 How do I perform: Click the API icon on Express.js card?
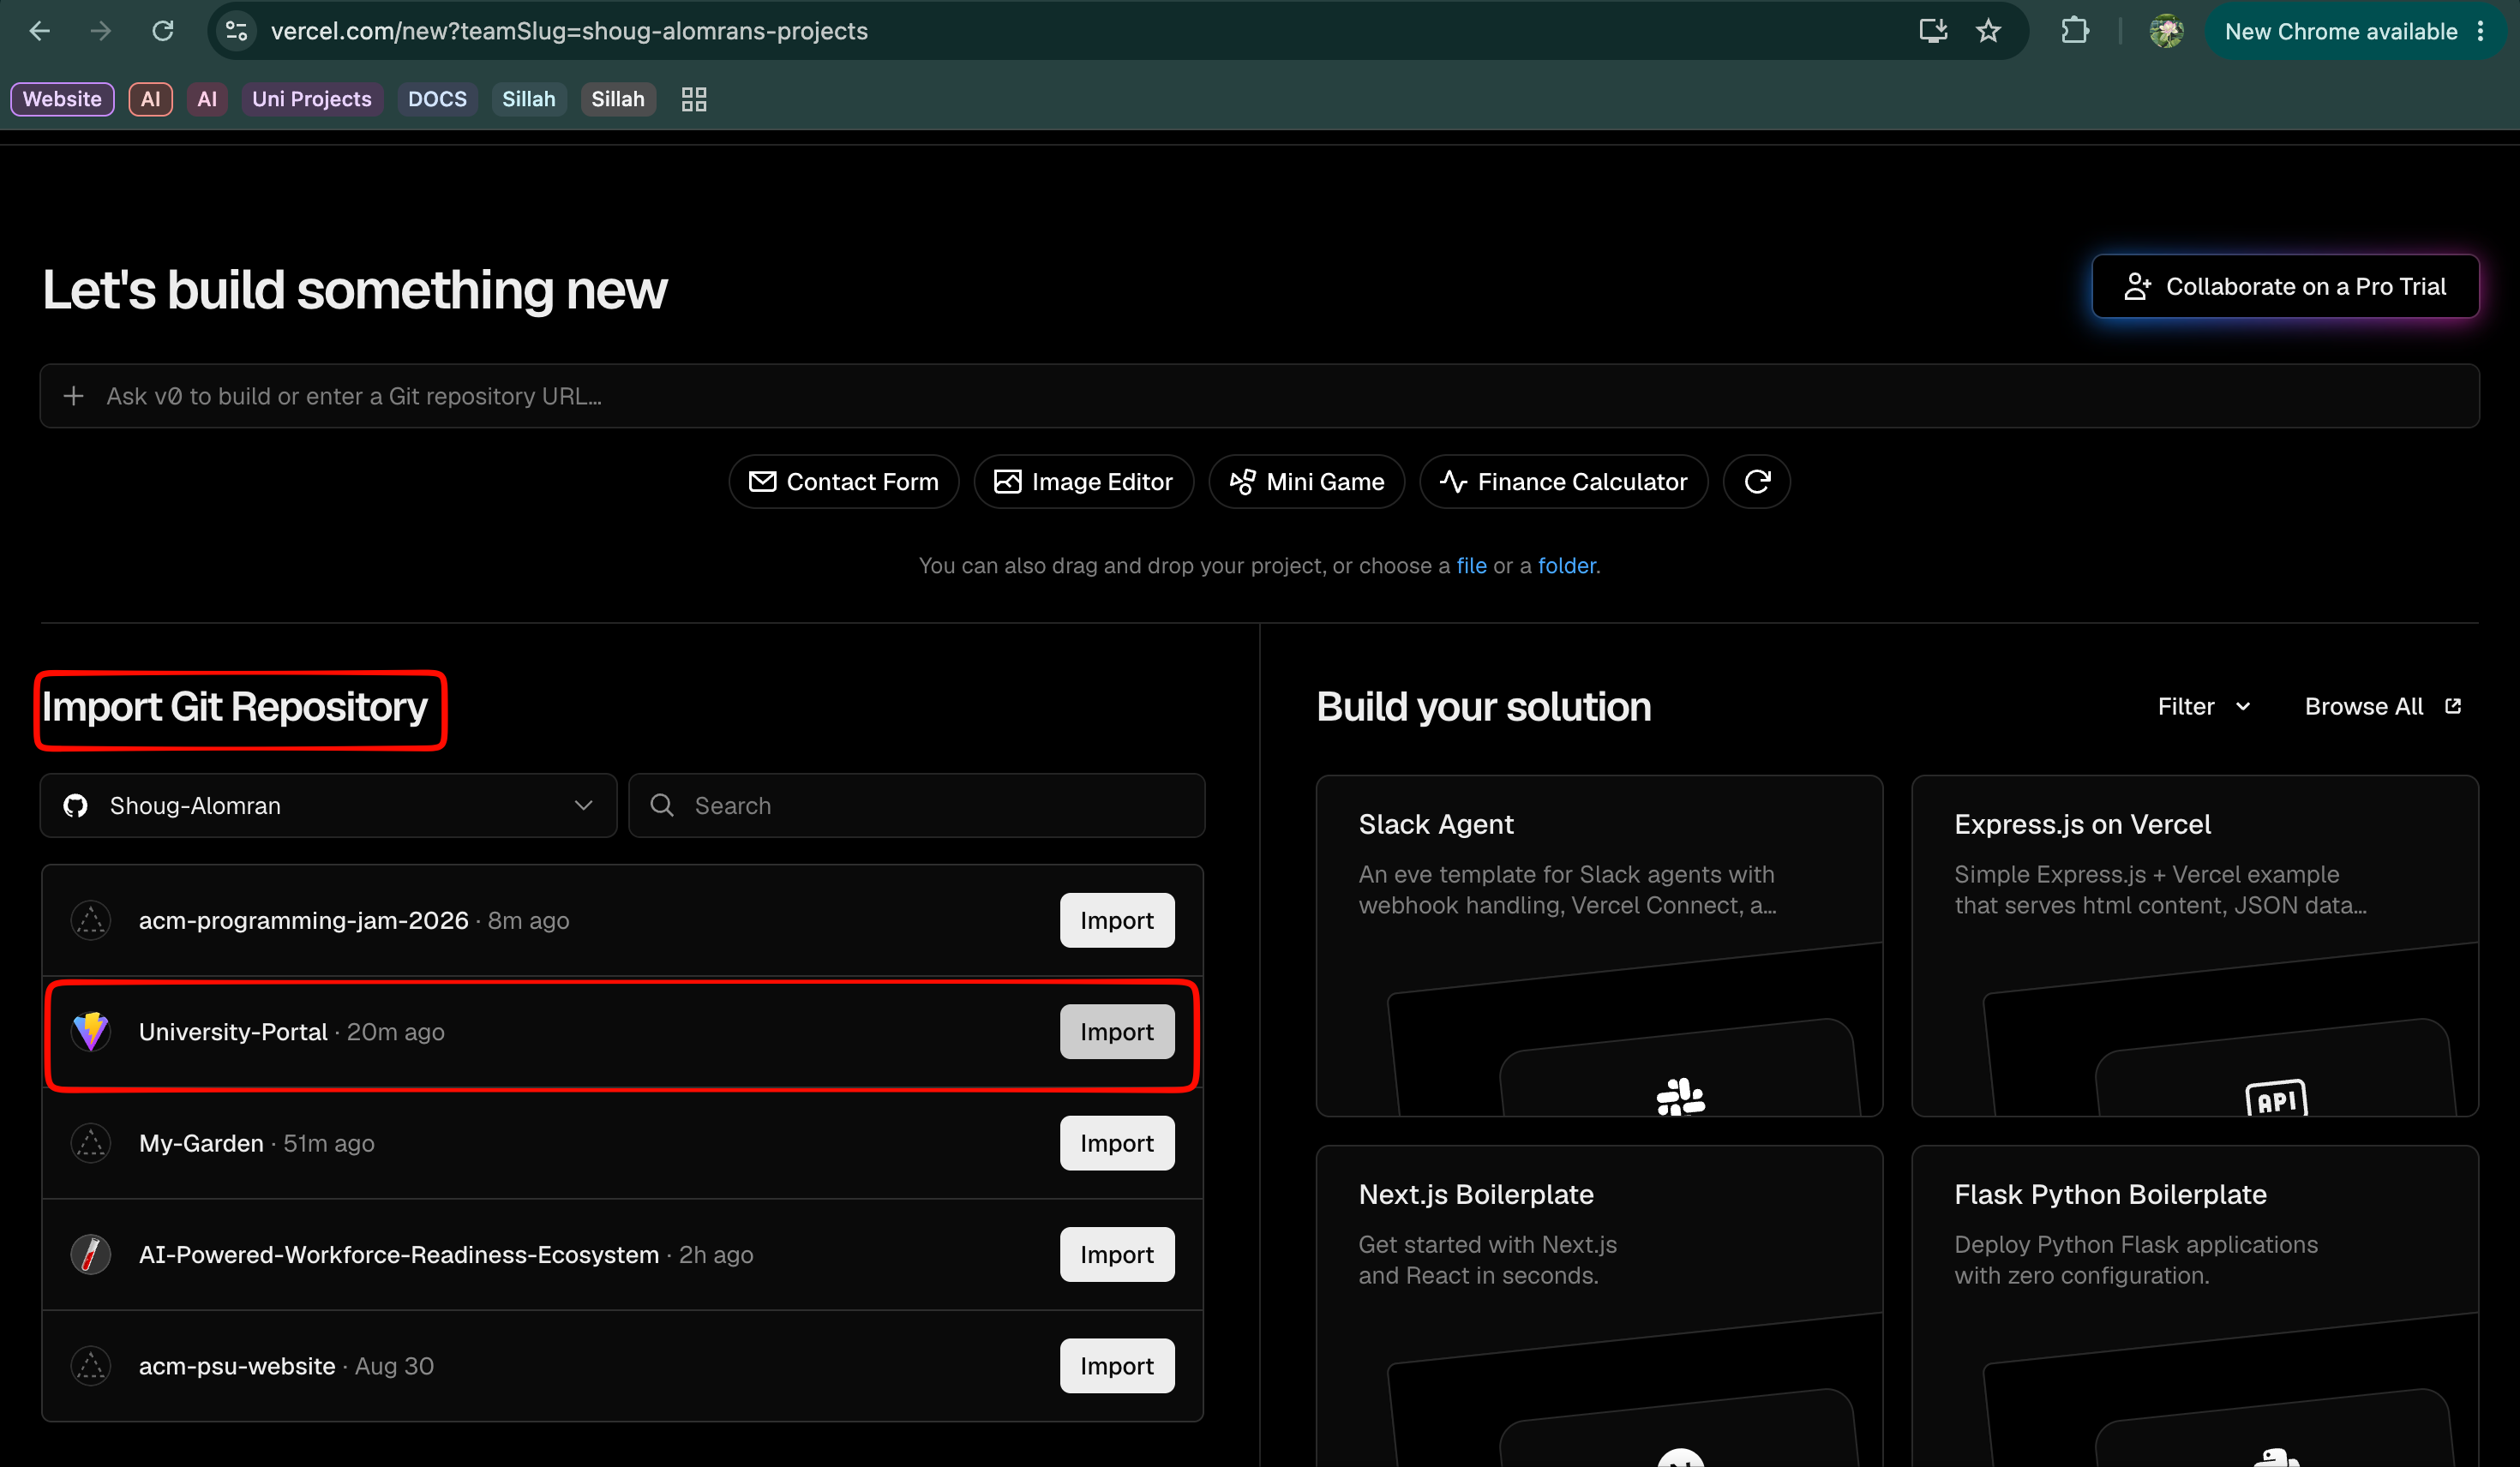pos(2276,1098)
